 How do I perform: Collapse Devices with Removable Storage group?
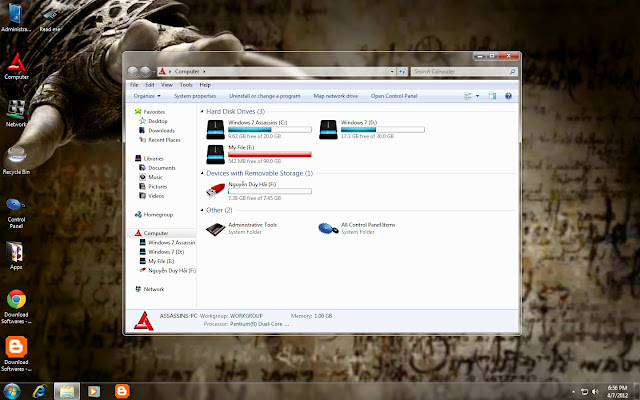(202, 173)
